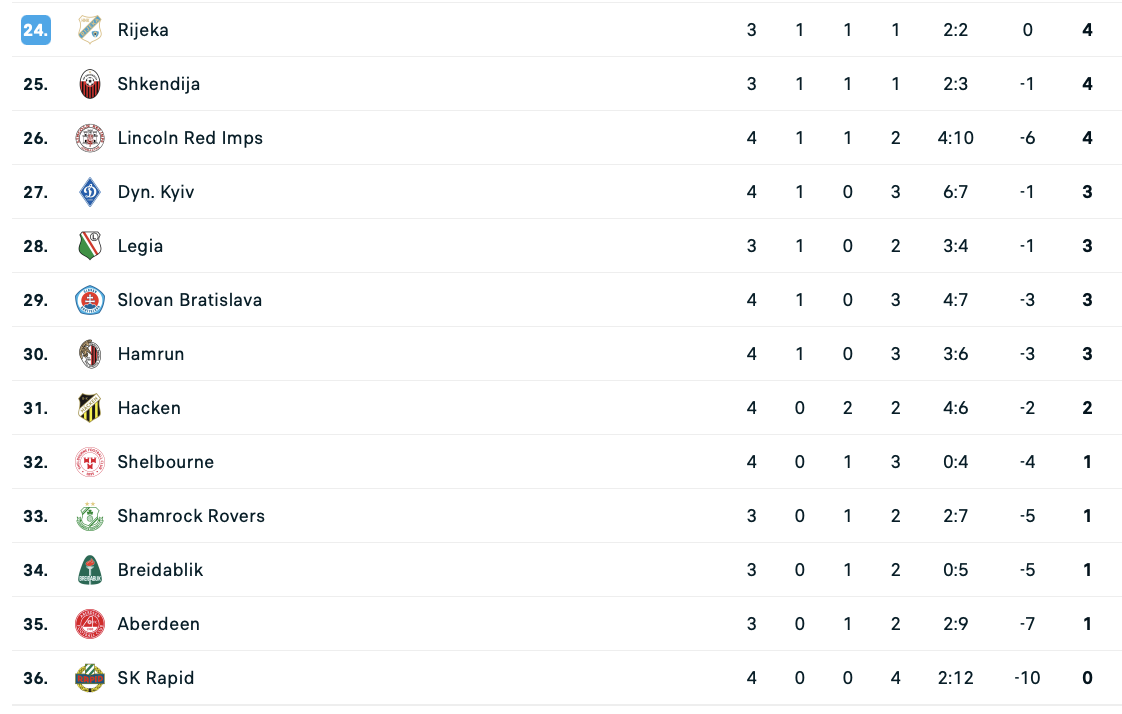Viewport: 1122px width, 714px height.
Task: Open the SK Rapid logo
Action: tap(90, 678)
